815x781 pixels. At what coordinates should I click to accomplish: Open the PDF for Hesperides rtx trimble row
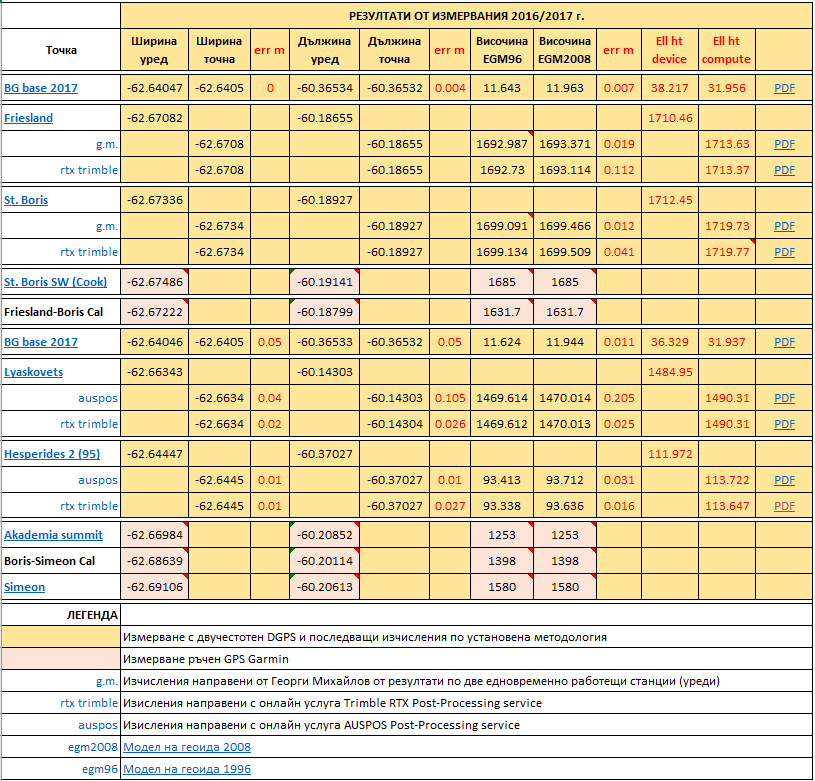785,506
